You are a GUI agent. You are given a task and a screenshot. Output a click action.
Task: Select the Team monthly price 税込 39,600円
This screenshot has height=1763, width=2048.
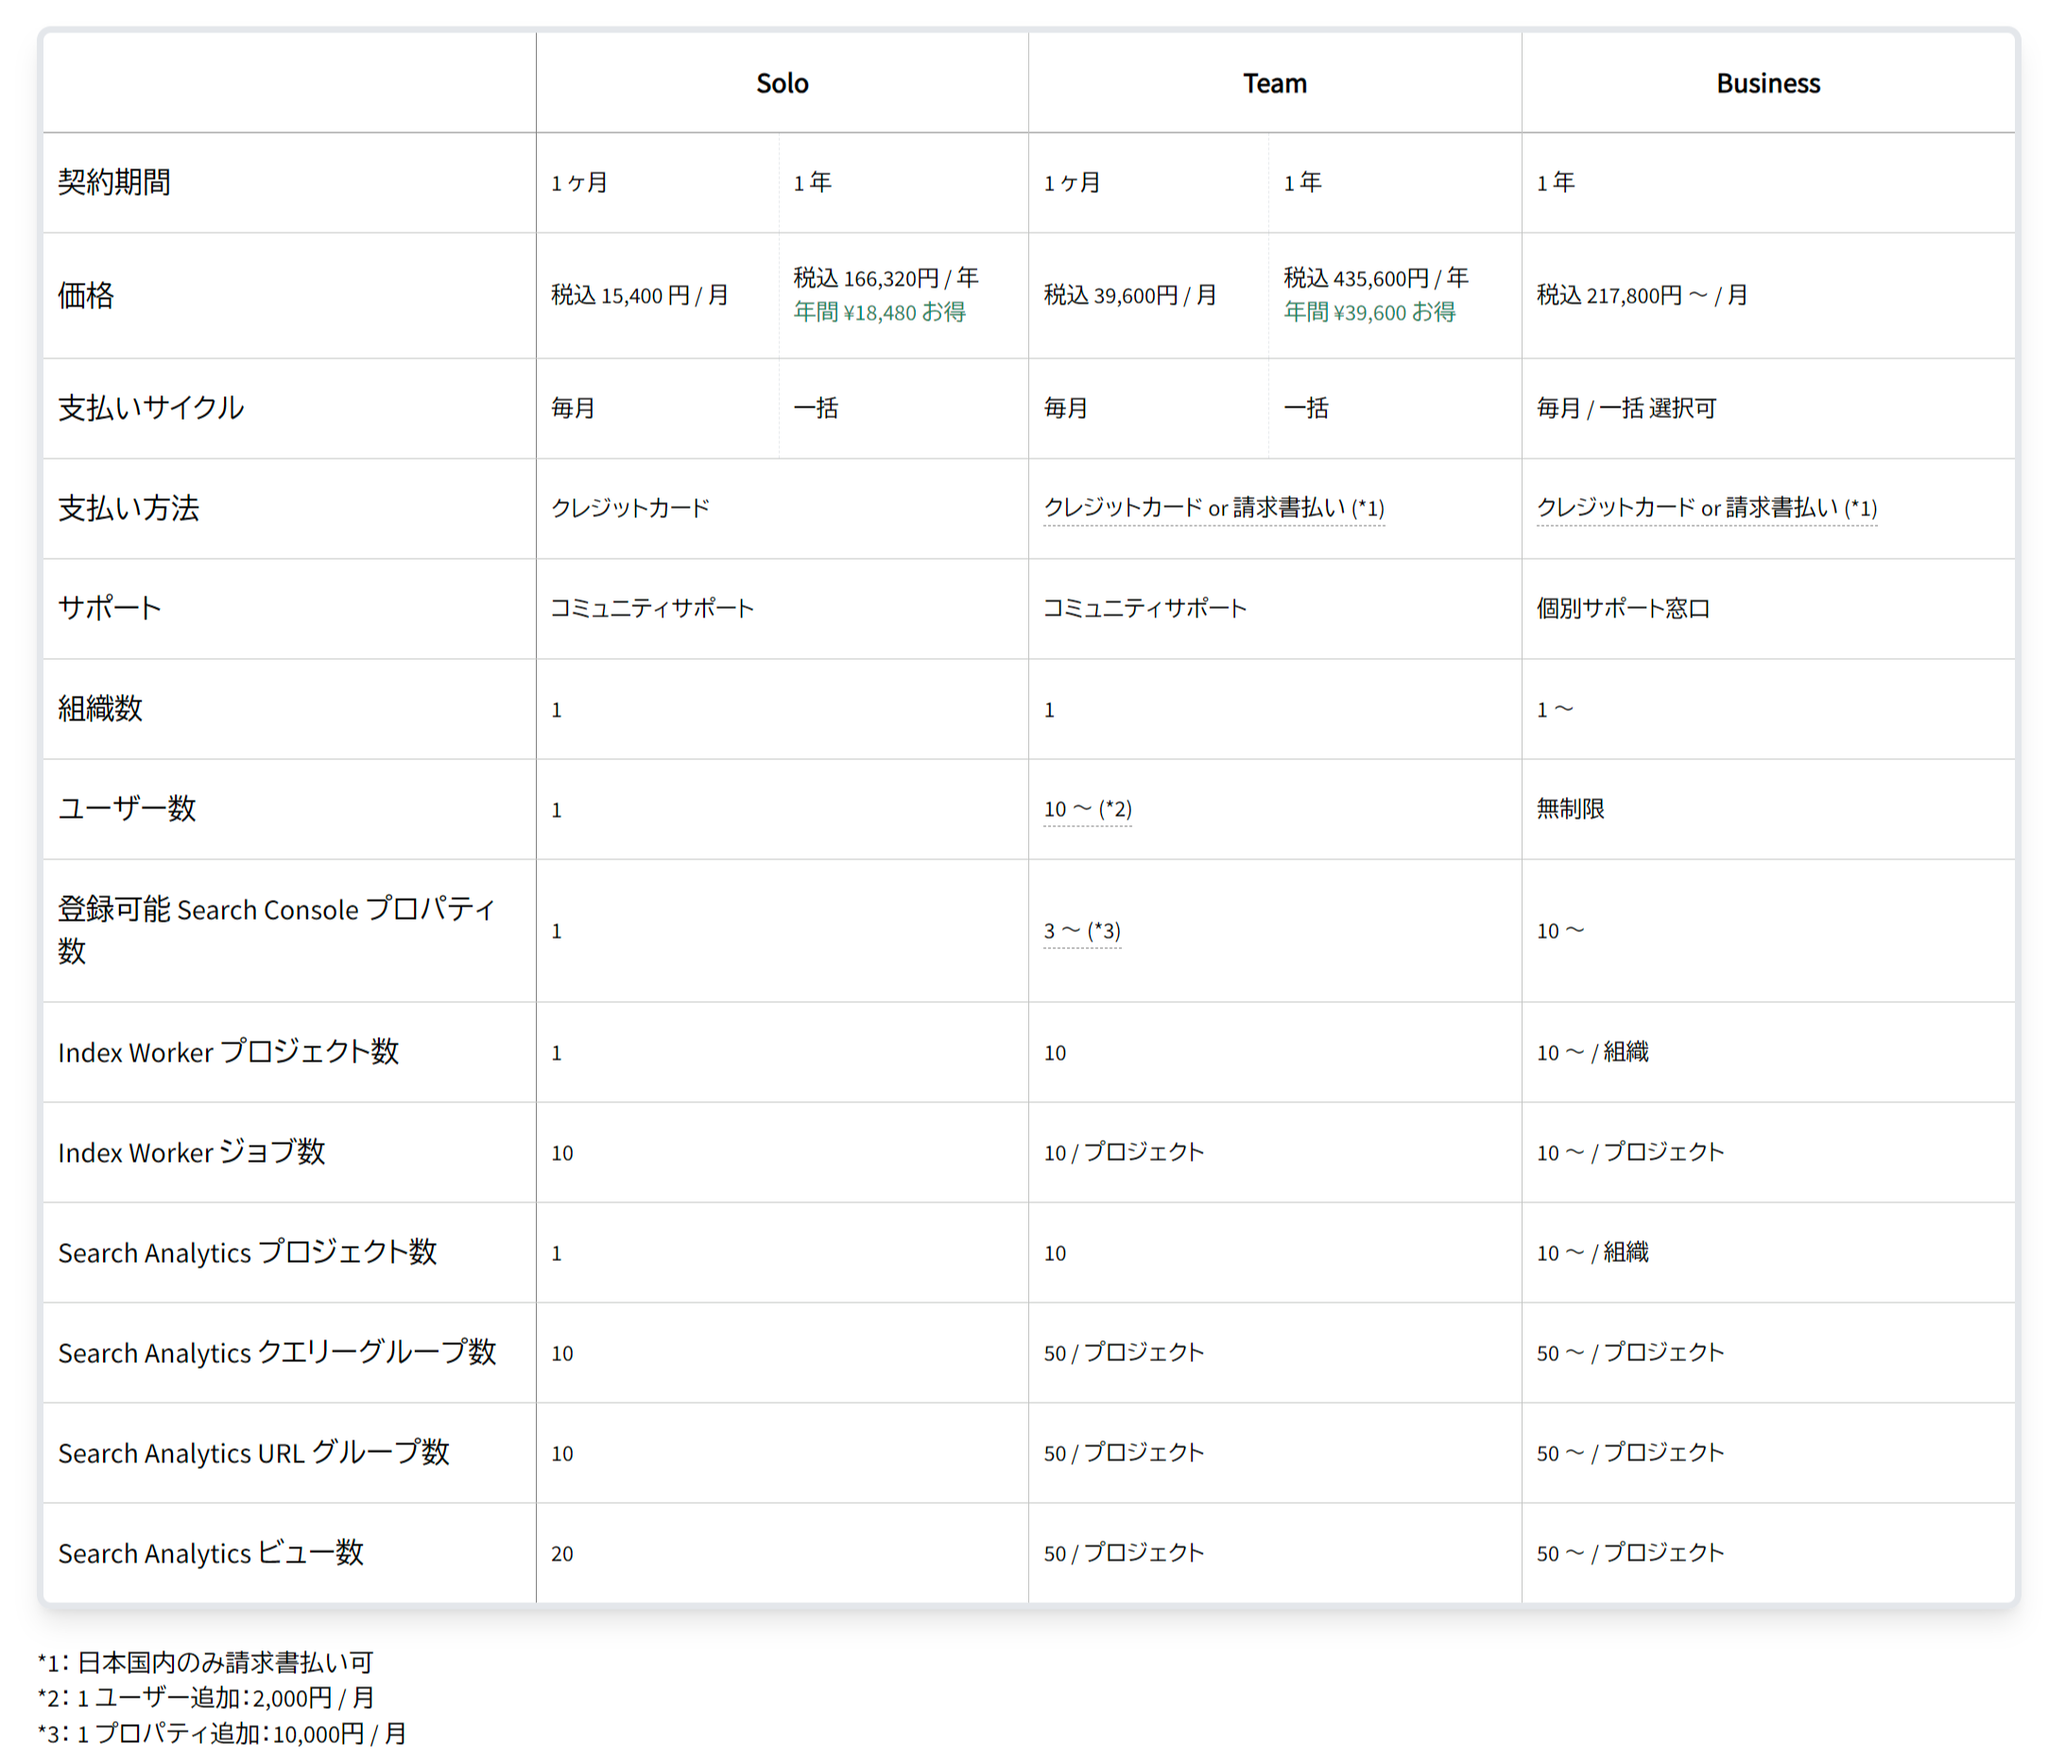click(x=1116, y=295)
